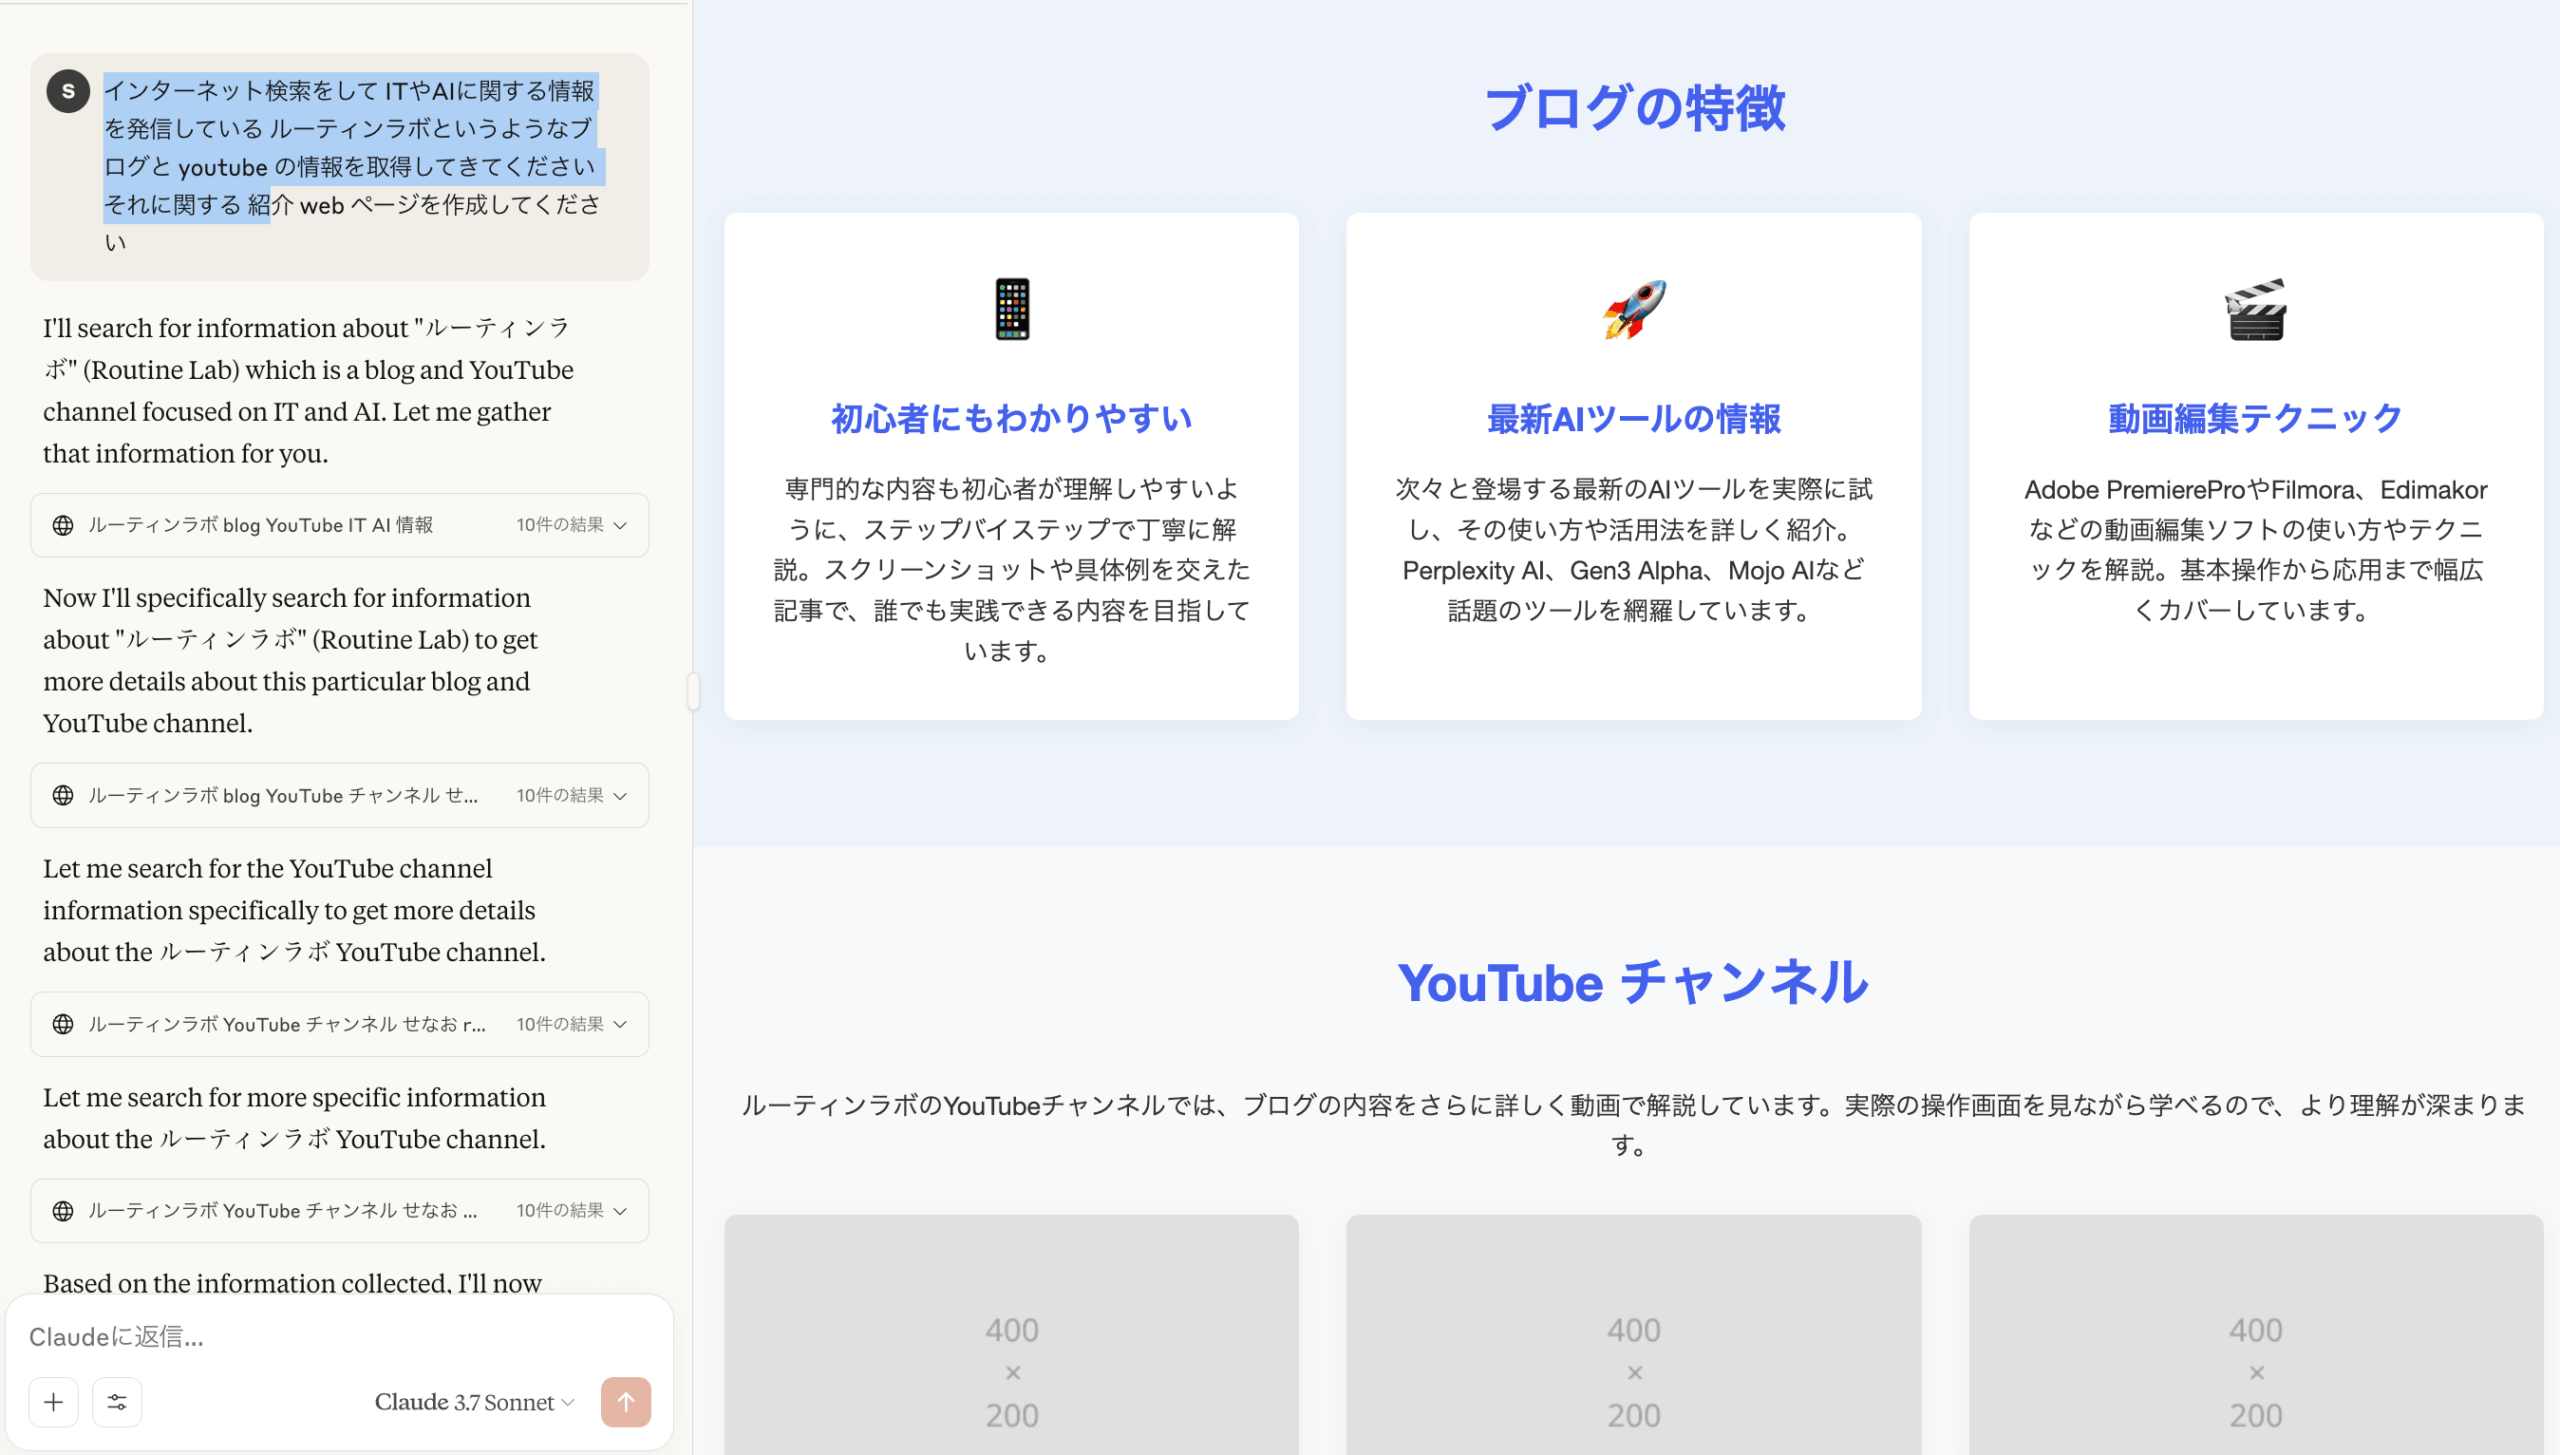The width and height of the screenshot is (2560, 1455).
Task: Click the '最新AIツールの情報' card heading
Action: pyautogui.click(x=1633, y=419)
